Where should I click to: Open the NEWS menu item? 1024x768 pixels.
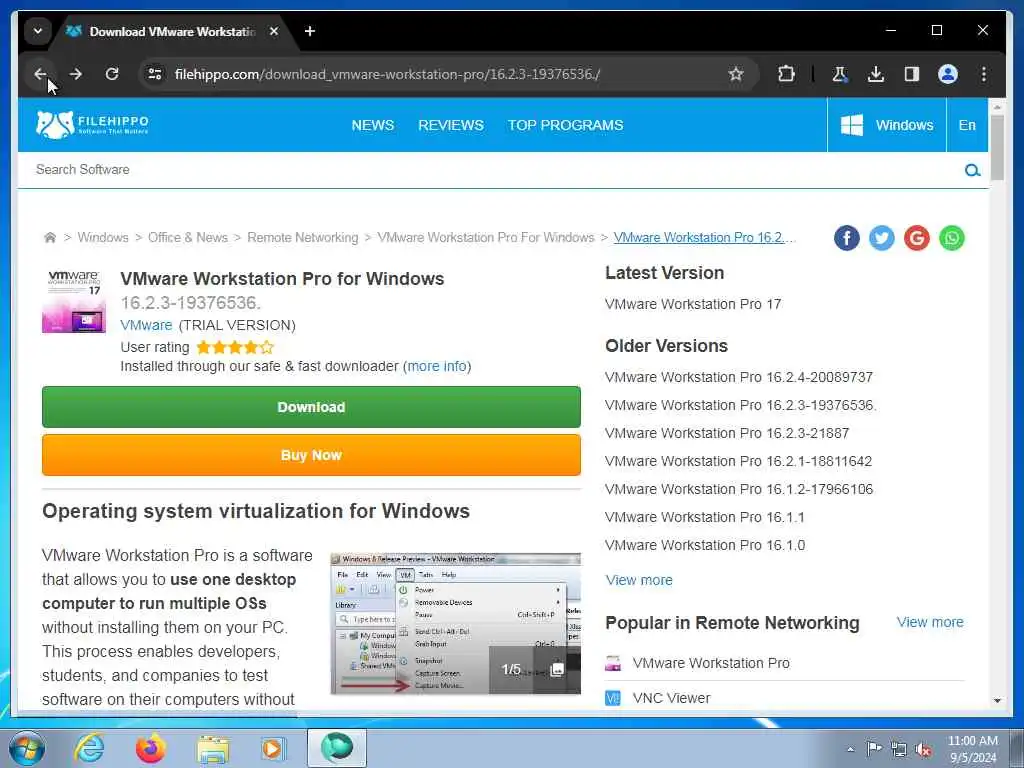(373, 125)
